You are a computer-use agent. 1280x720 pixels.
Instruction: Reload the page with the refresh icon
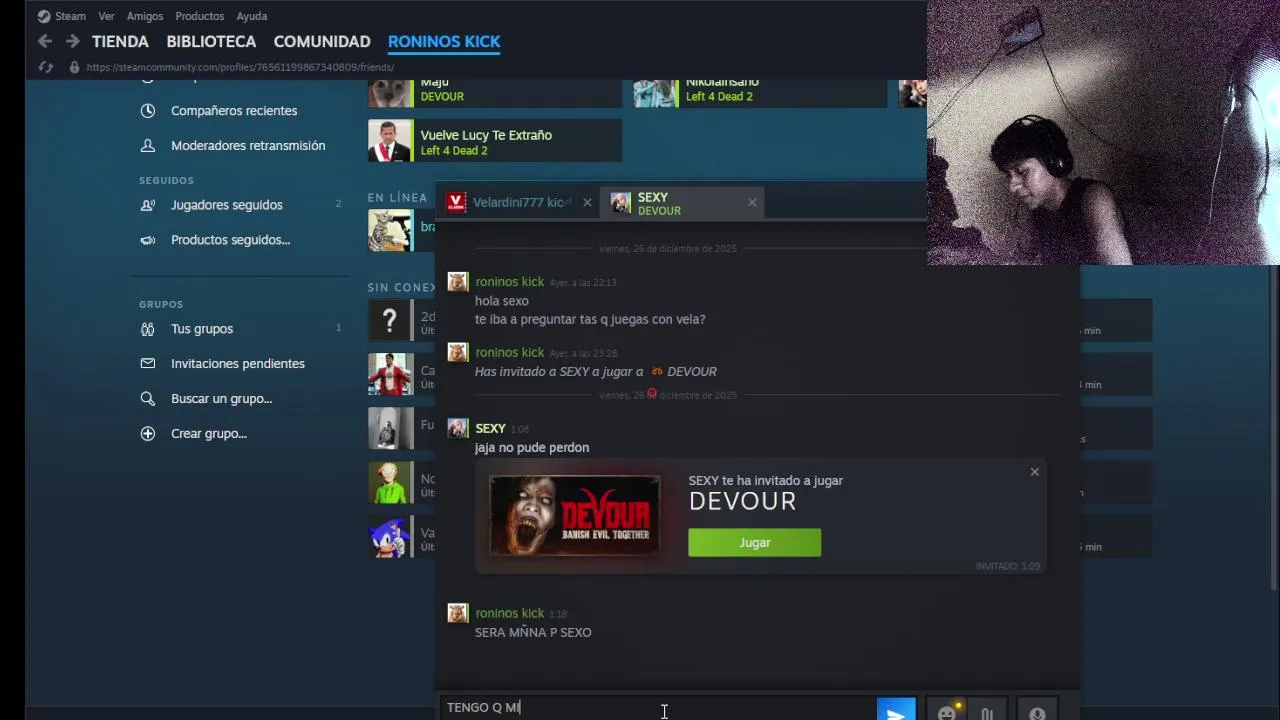pos(45,67)
